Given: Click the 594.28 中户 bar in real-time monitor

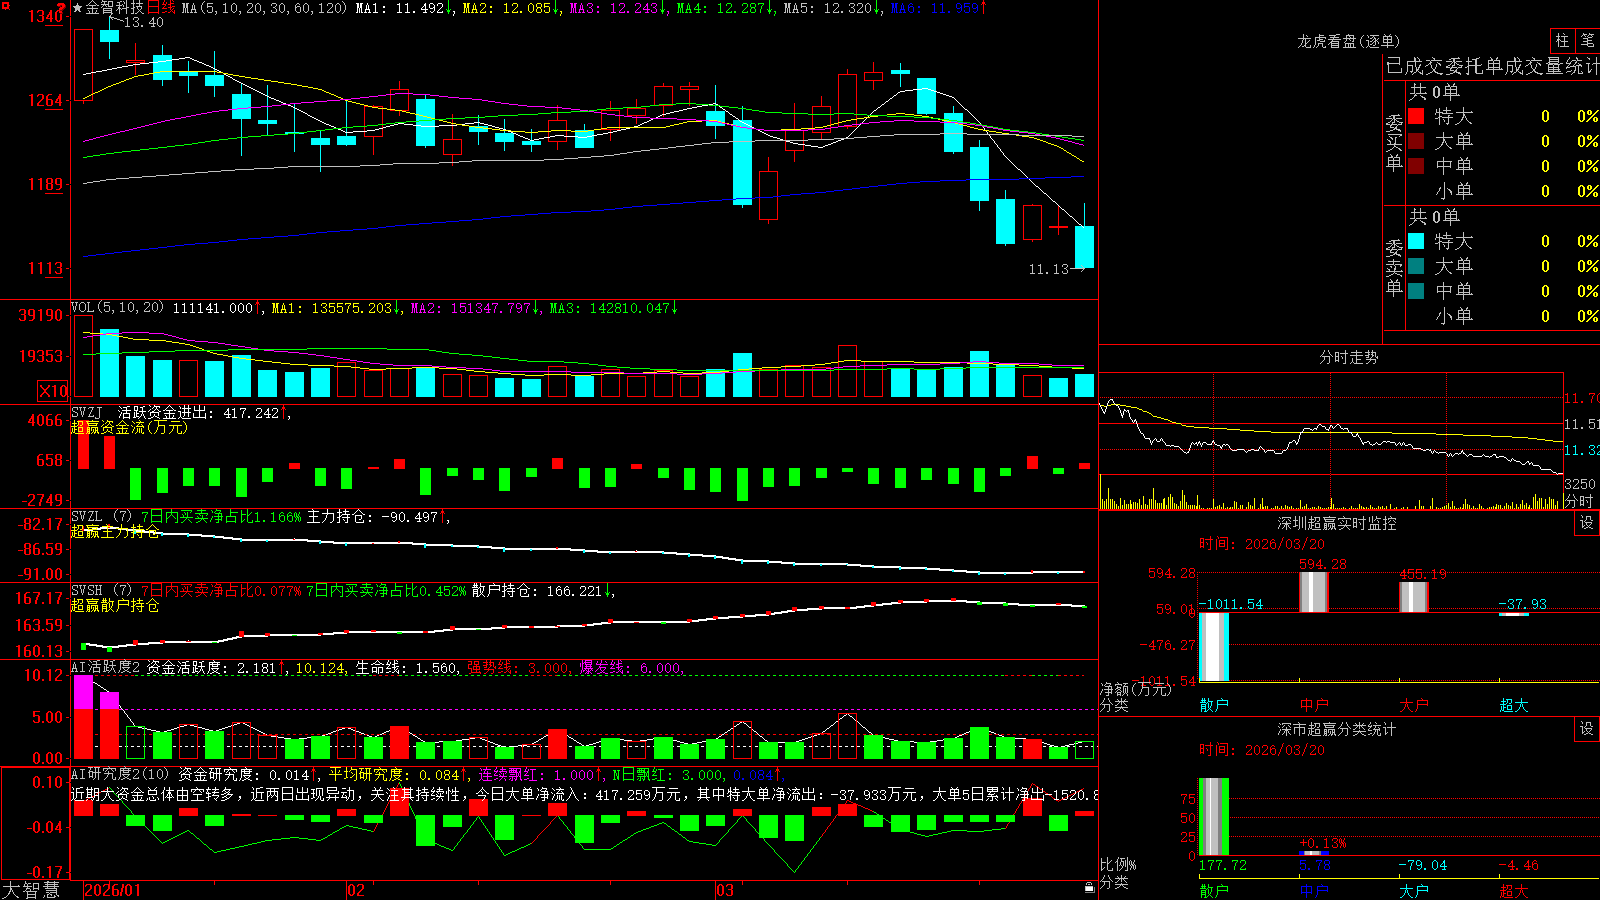Looking at the screenshot, I should (1313, 592).
